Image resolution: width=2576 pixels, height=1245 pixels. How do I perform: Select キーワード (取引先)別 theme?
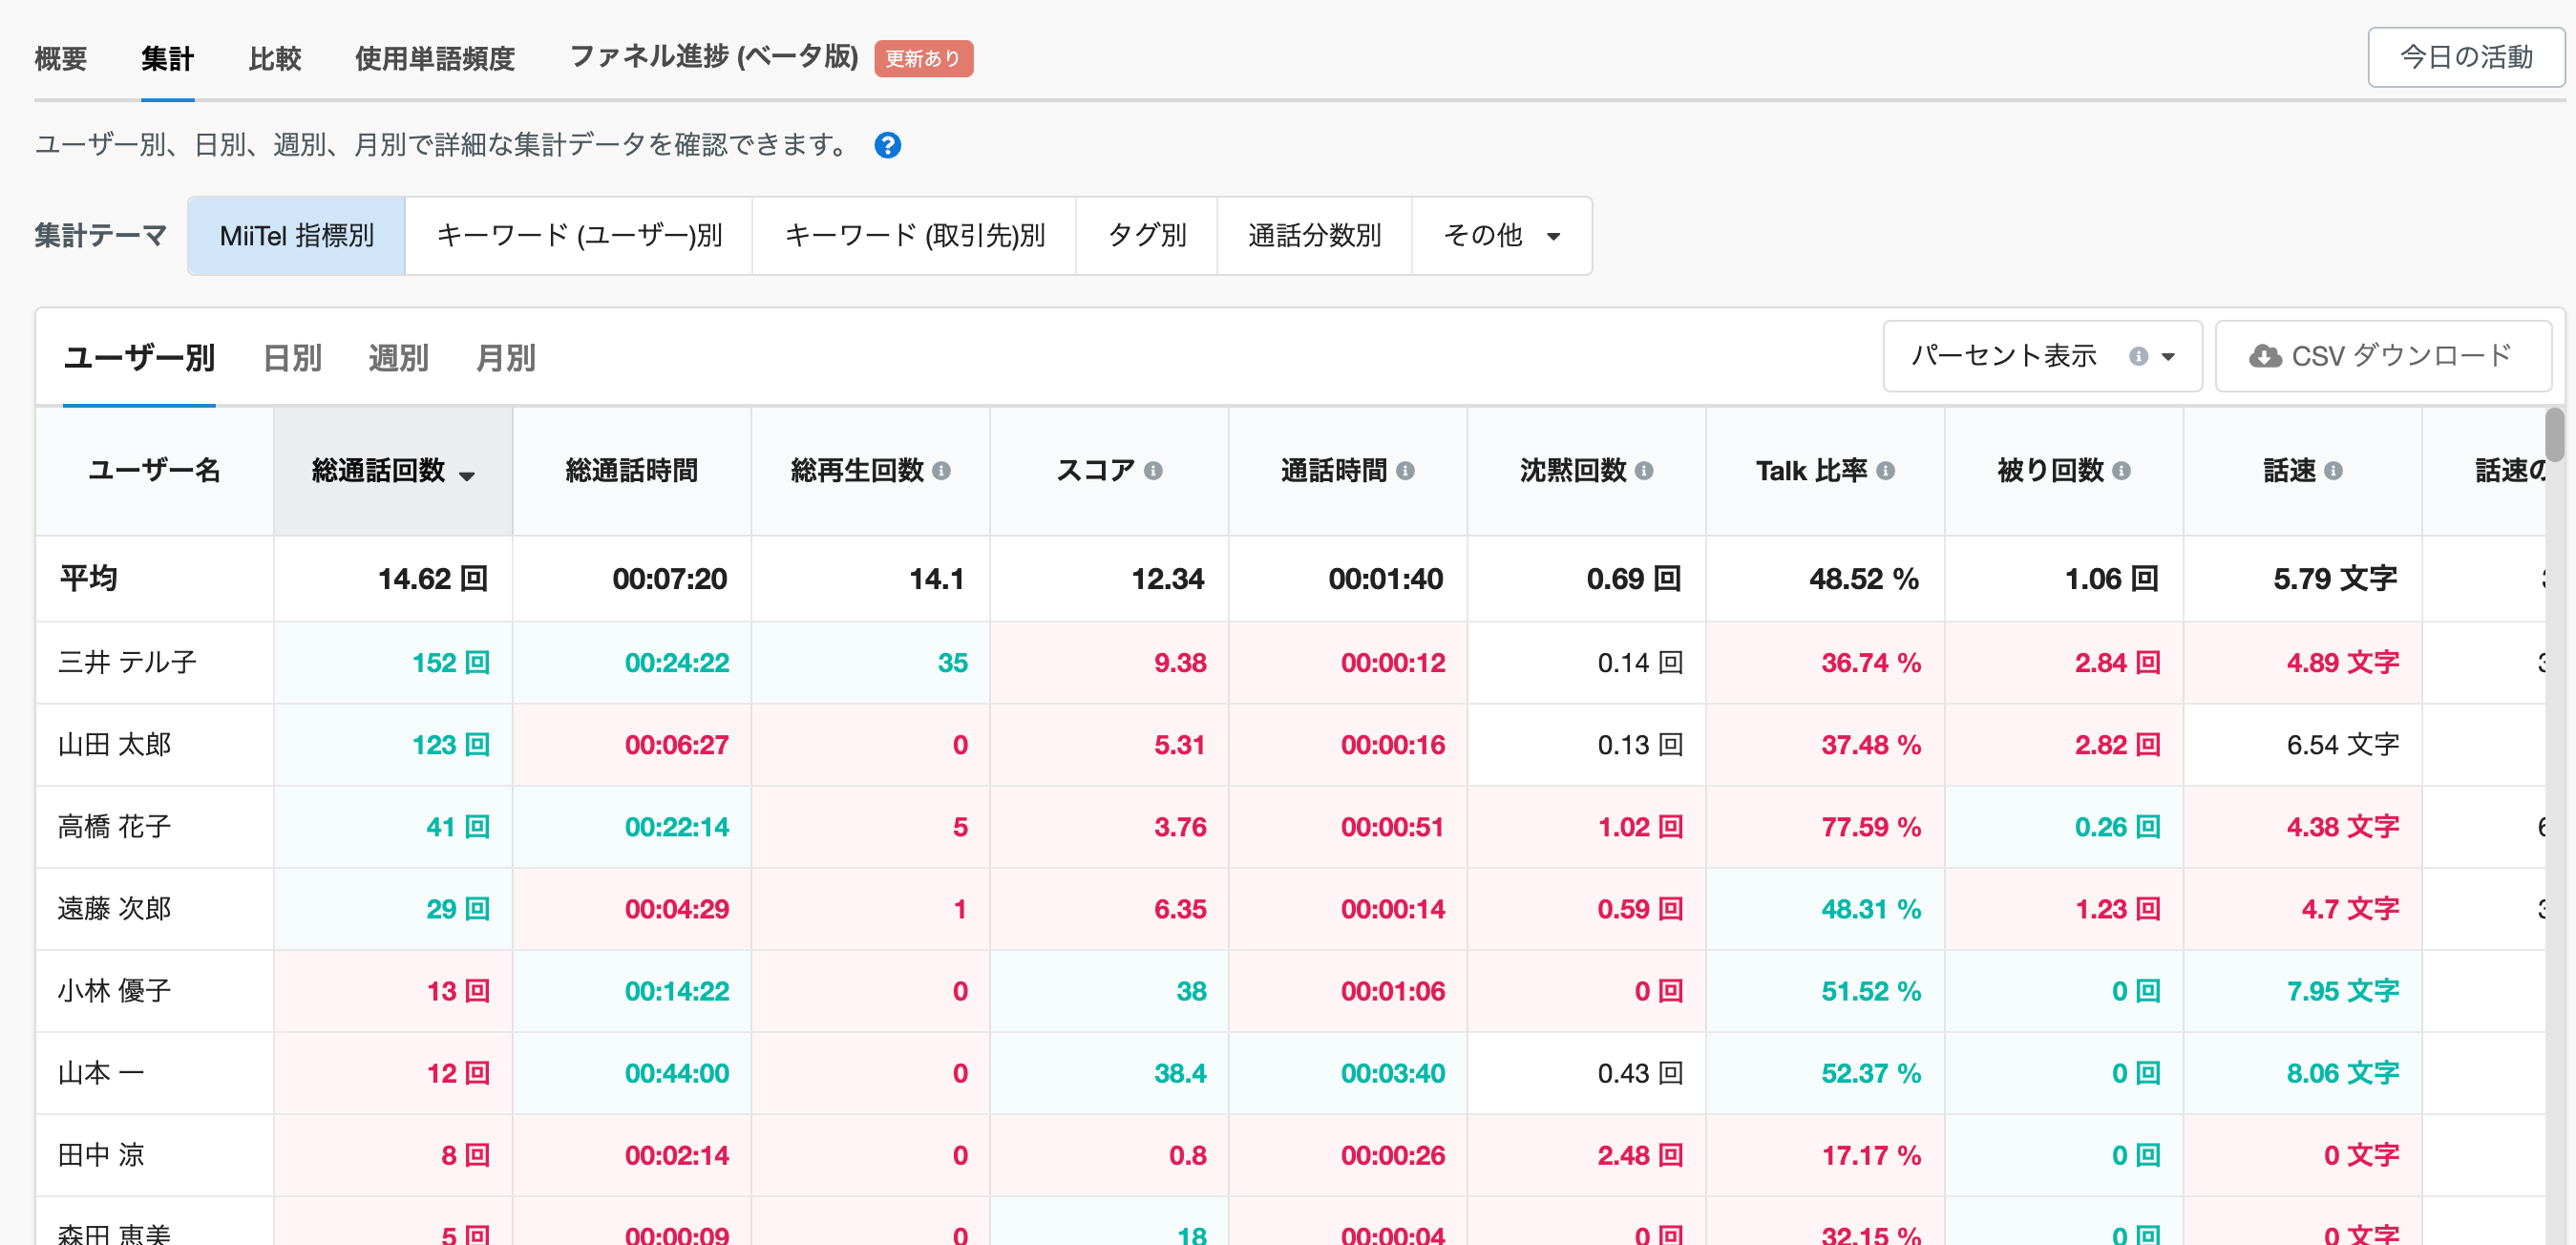pyautogui.click(x=914, y=236)
